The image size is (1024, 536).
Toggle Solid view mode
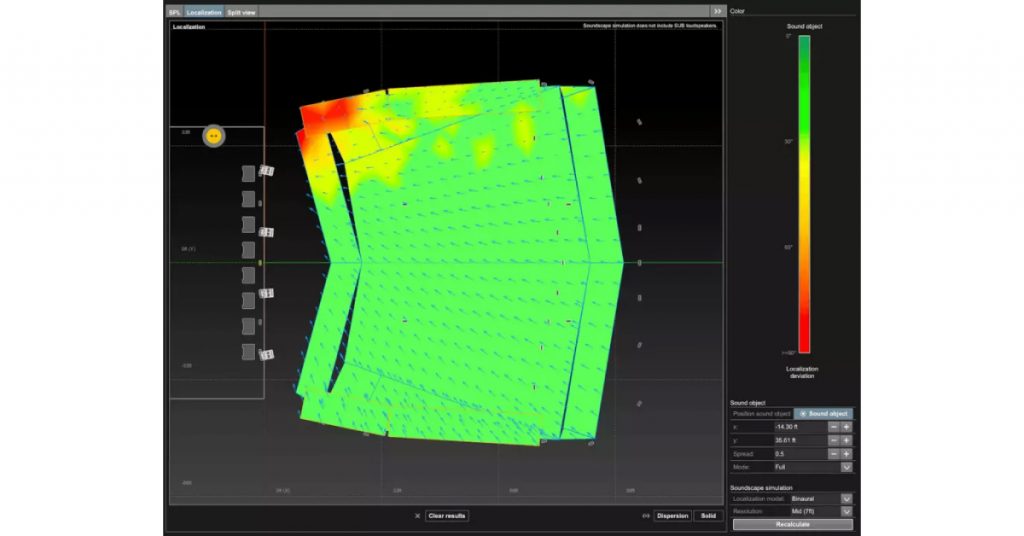[708, 516]
